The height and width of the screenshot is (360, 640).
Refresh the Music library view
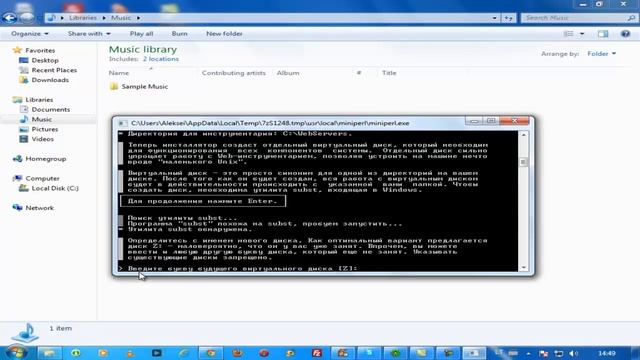(509, 18)
